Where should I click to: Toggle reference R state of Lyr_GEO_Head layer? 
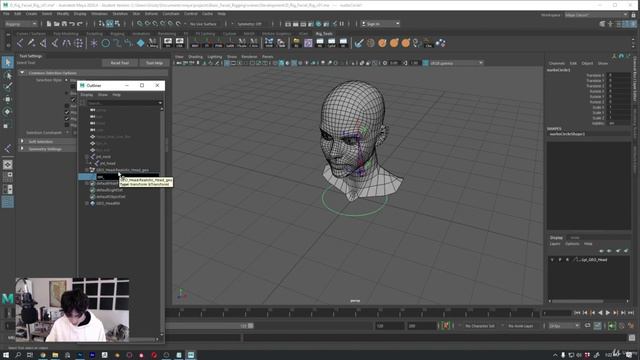pos(567,260)
